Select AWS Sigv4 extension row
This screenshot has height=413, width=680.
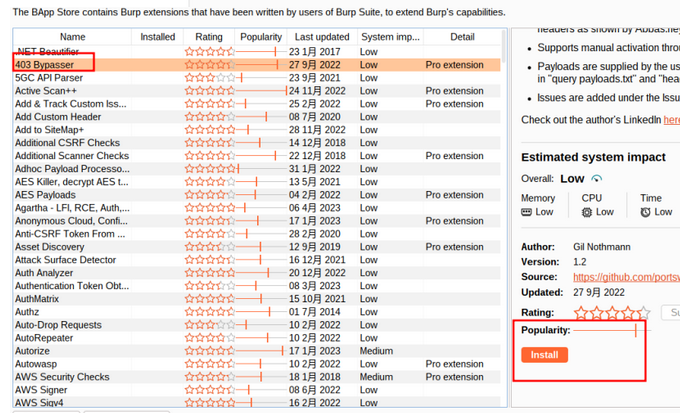coord(257,403)
